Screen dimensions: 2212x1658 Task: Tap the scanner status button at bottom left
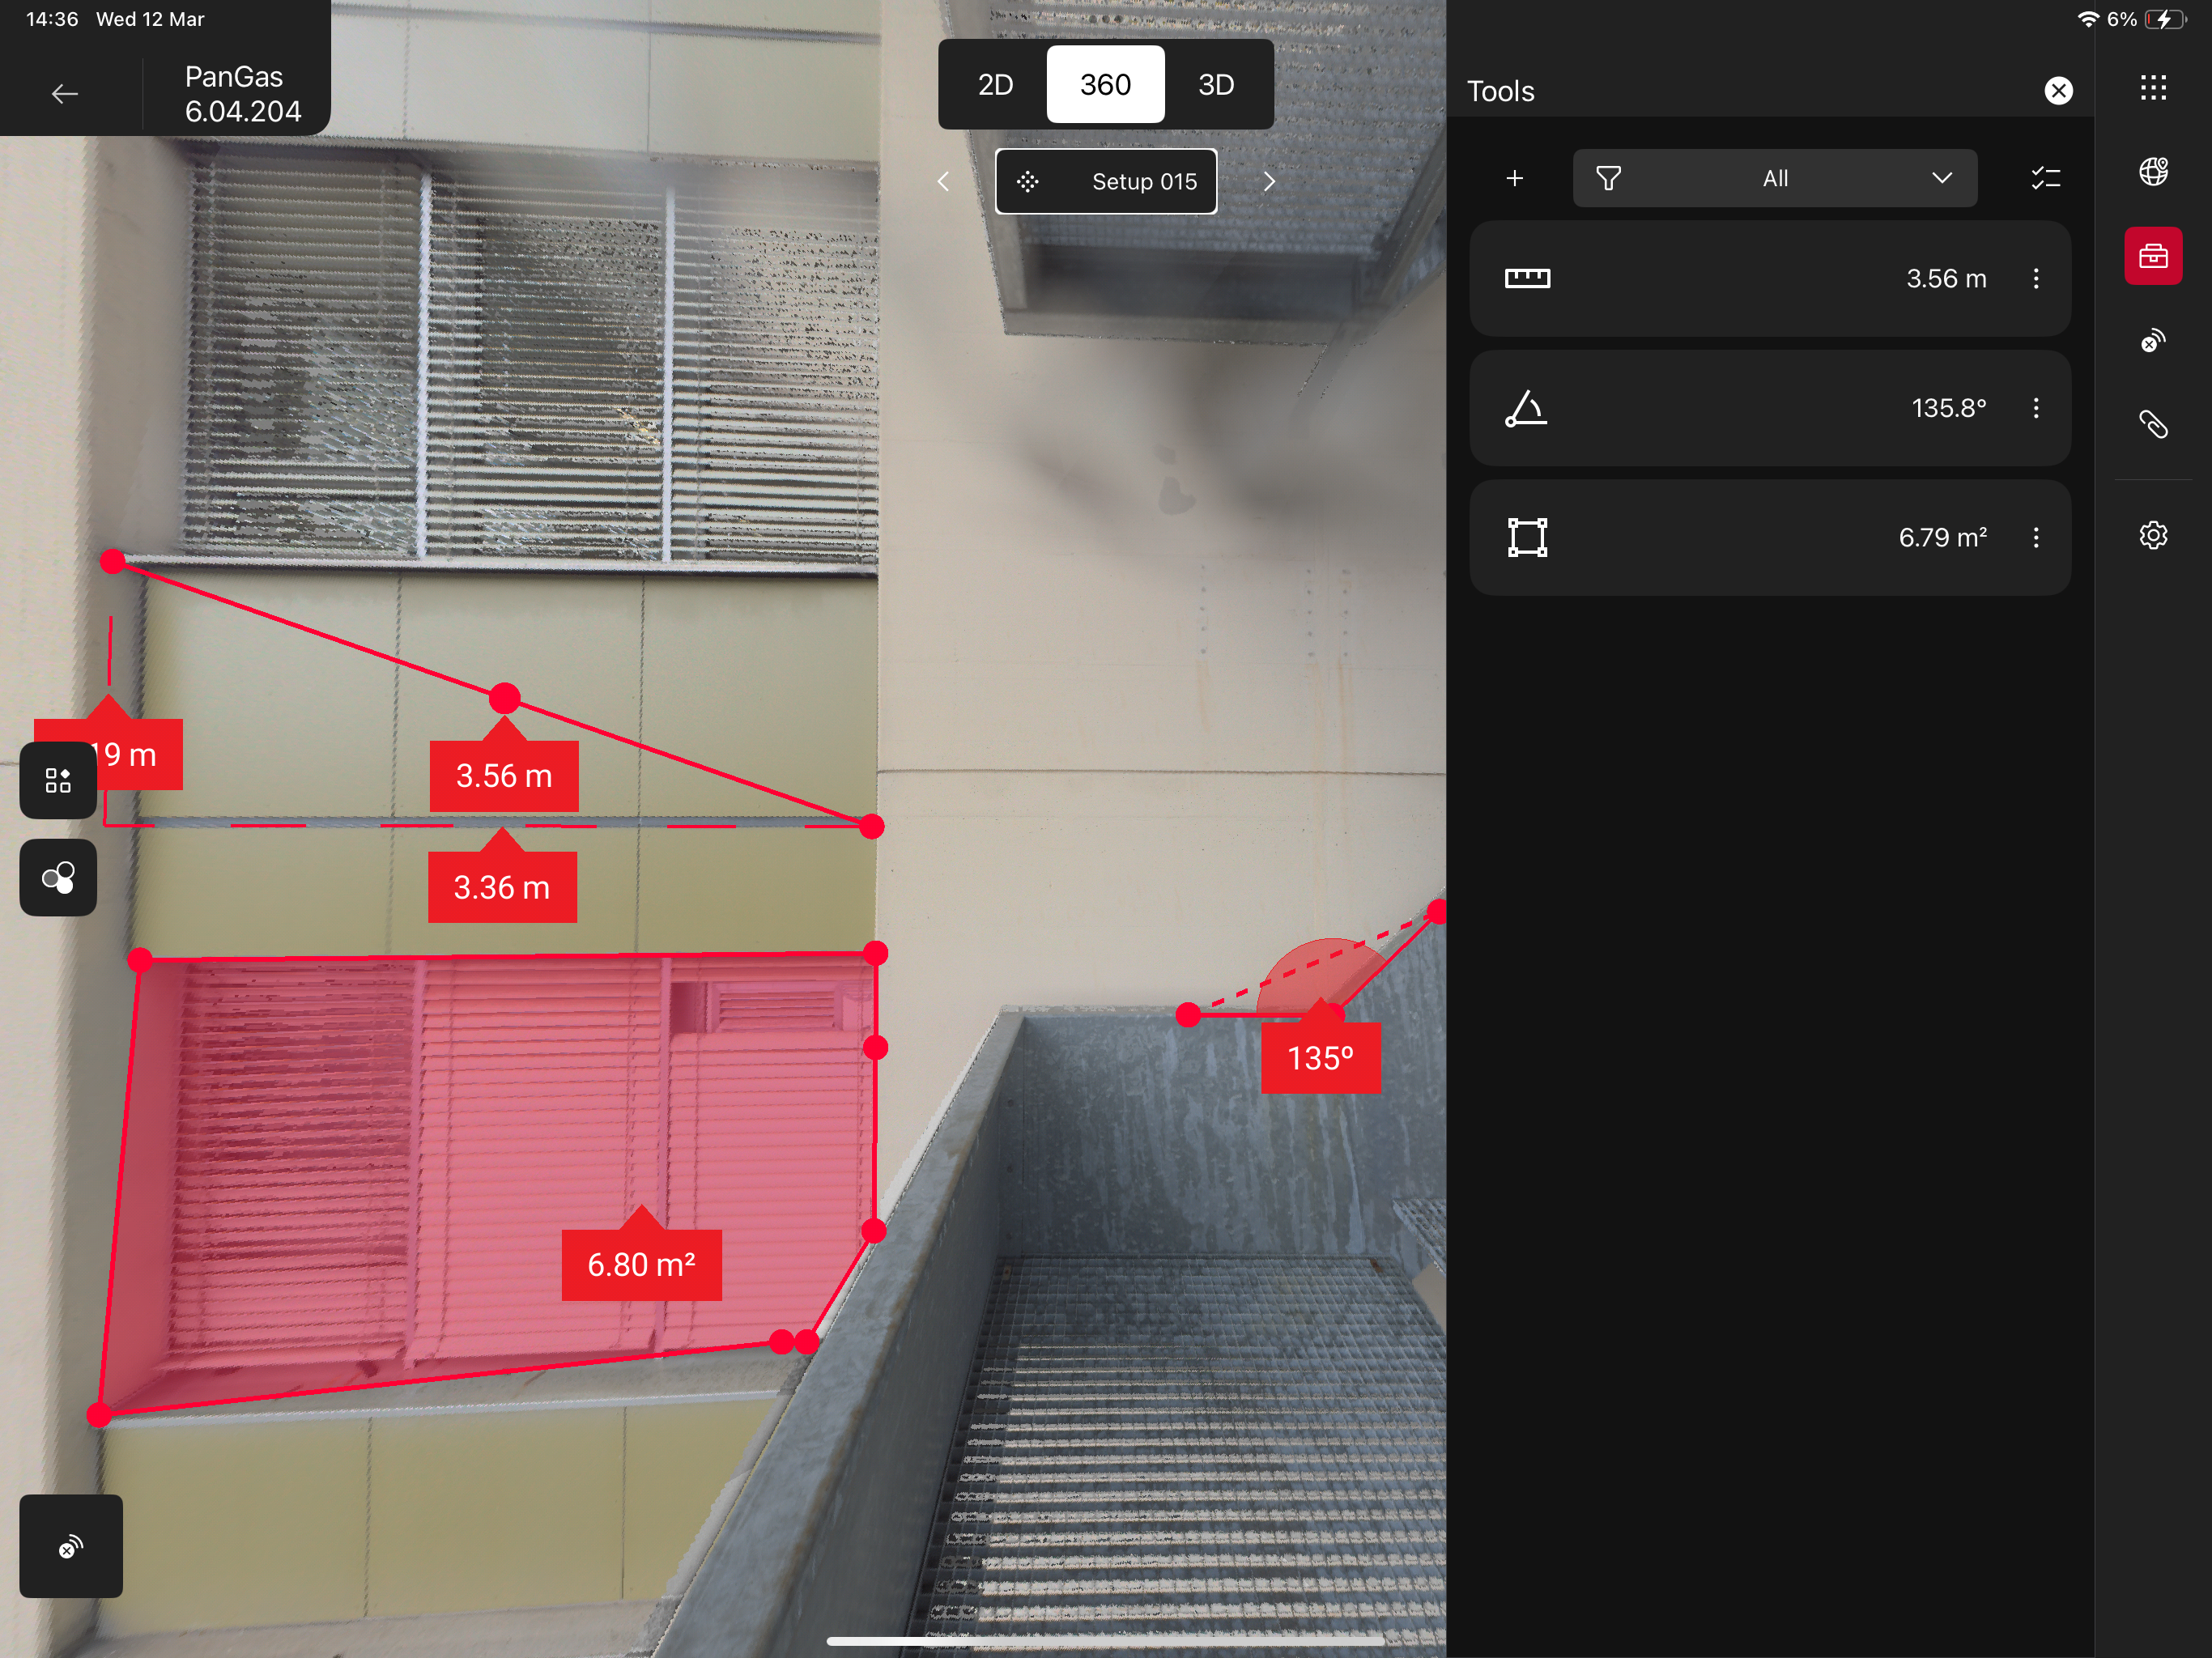70,1546
